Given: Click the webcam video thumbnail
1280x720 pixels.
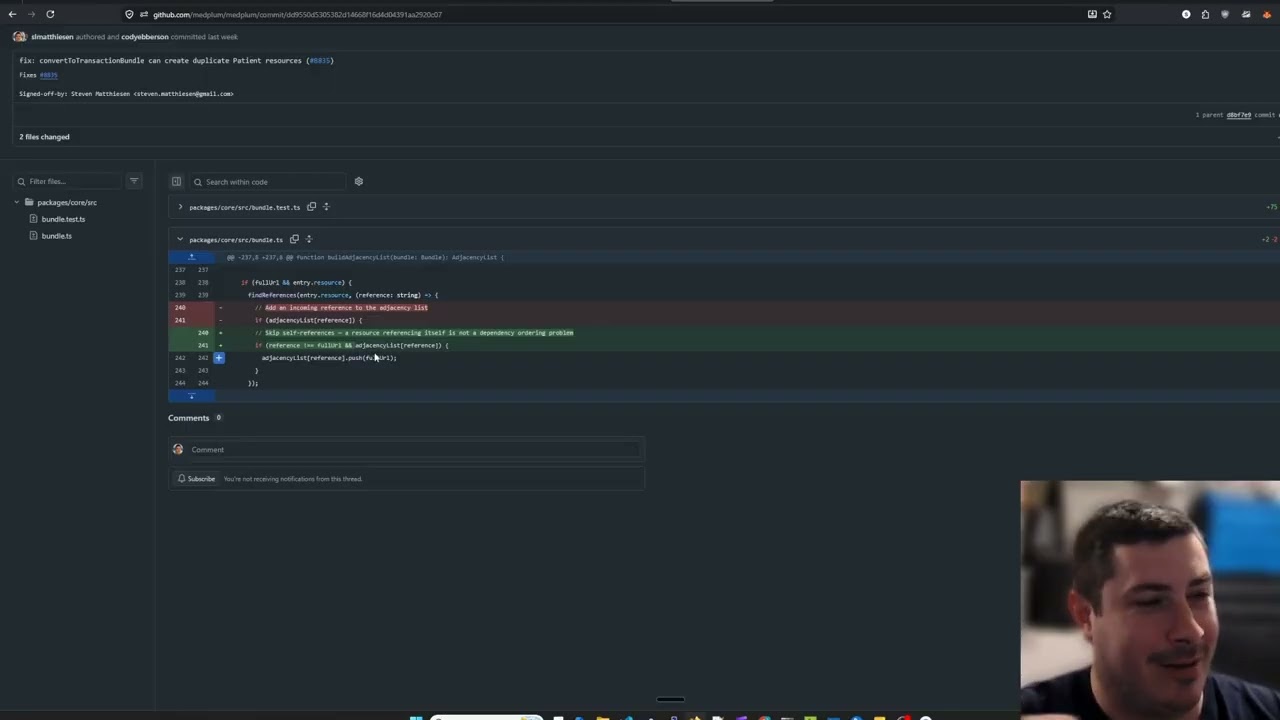Looking at the screenshot, I should pos(1150,600).
